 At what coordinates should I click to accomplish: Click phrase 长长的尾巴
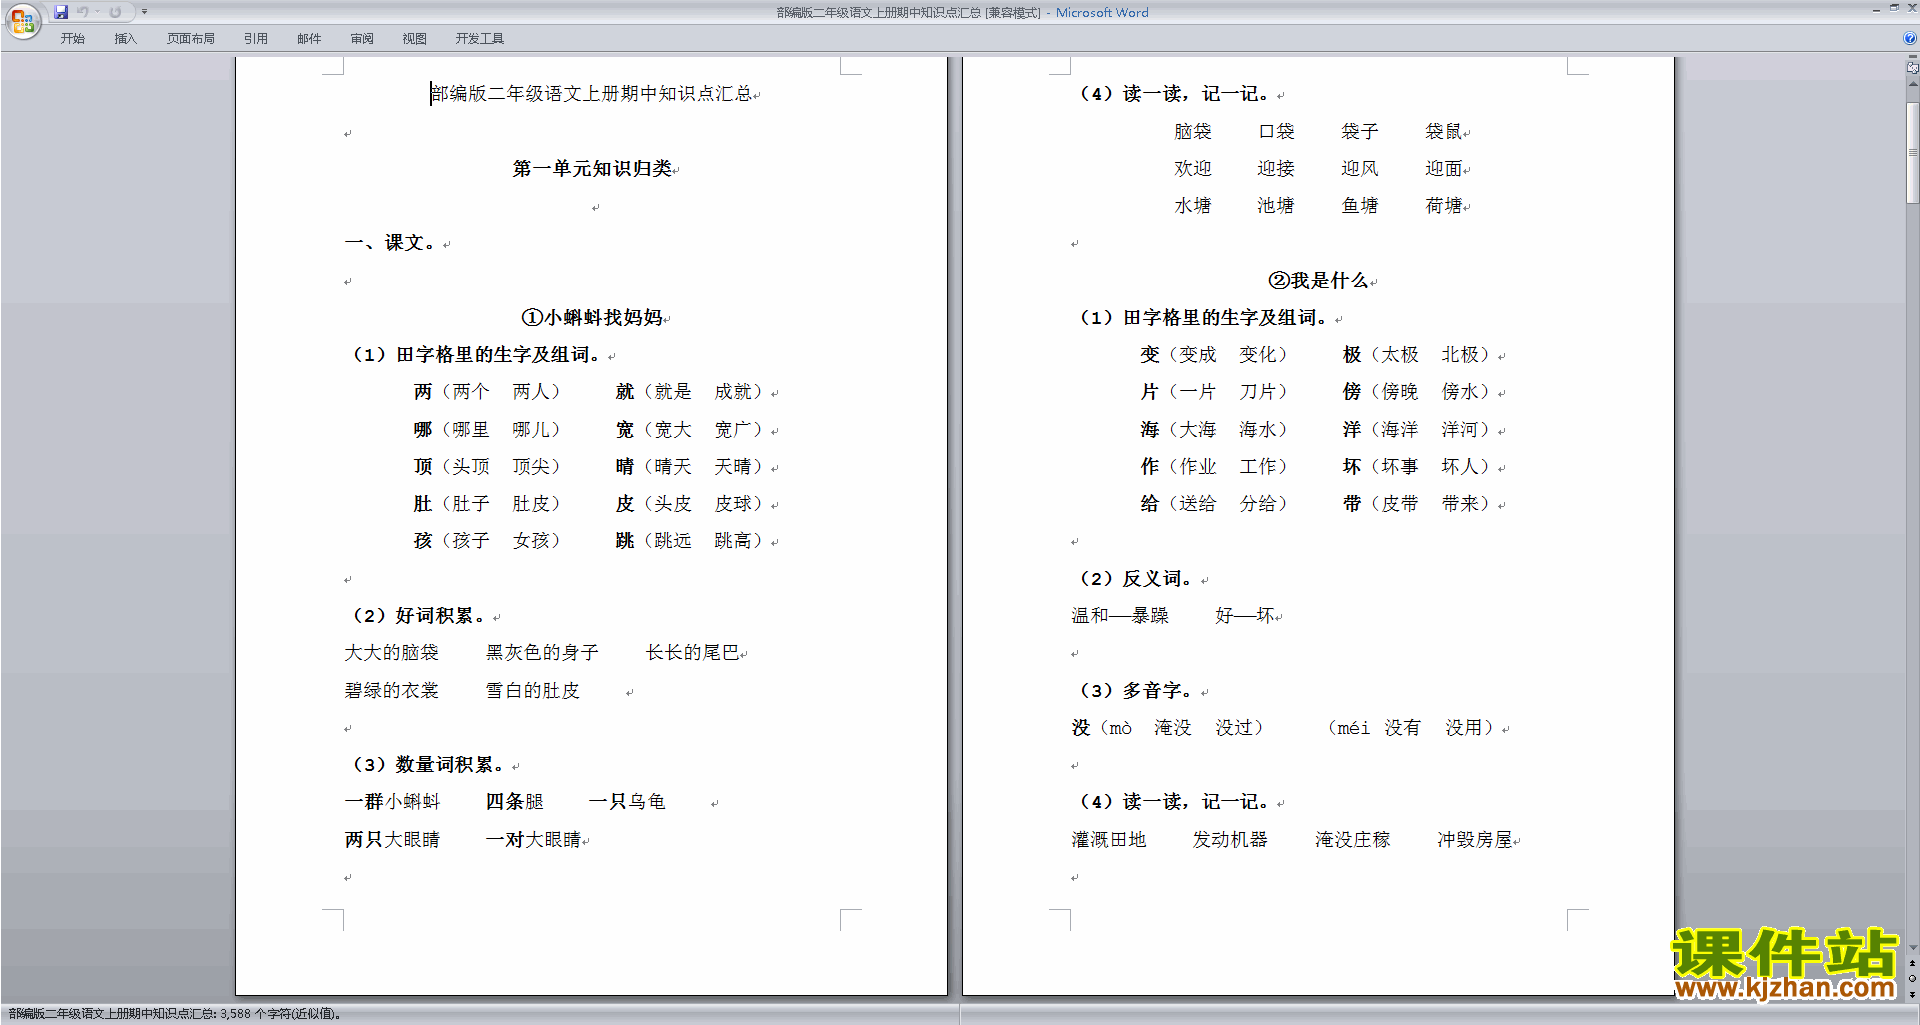point(693,653)
